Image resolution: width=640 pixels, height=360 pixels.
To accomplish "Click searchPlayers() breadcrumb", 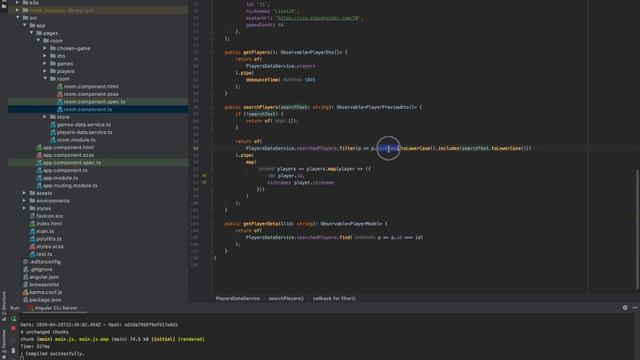I will 286,299.
